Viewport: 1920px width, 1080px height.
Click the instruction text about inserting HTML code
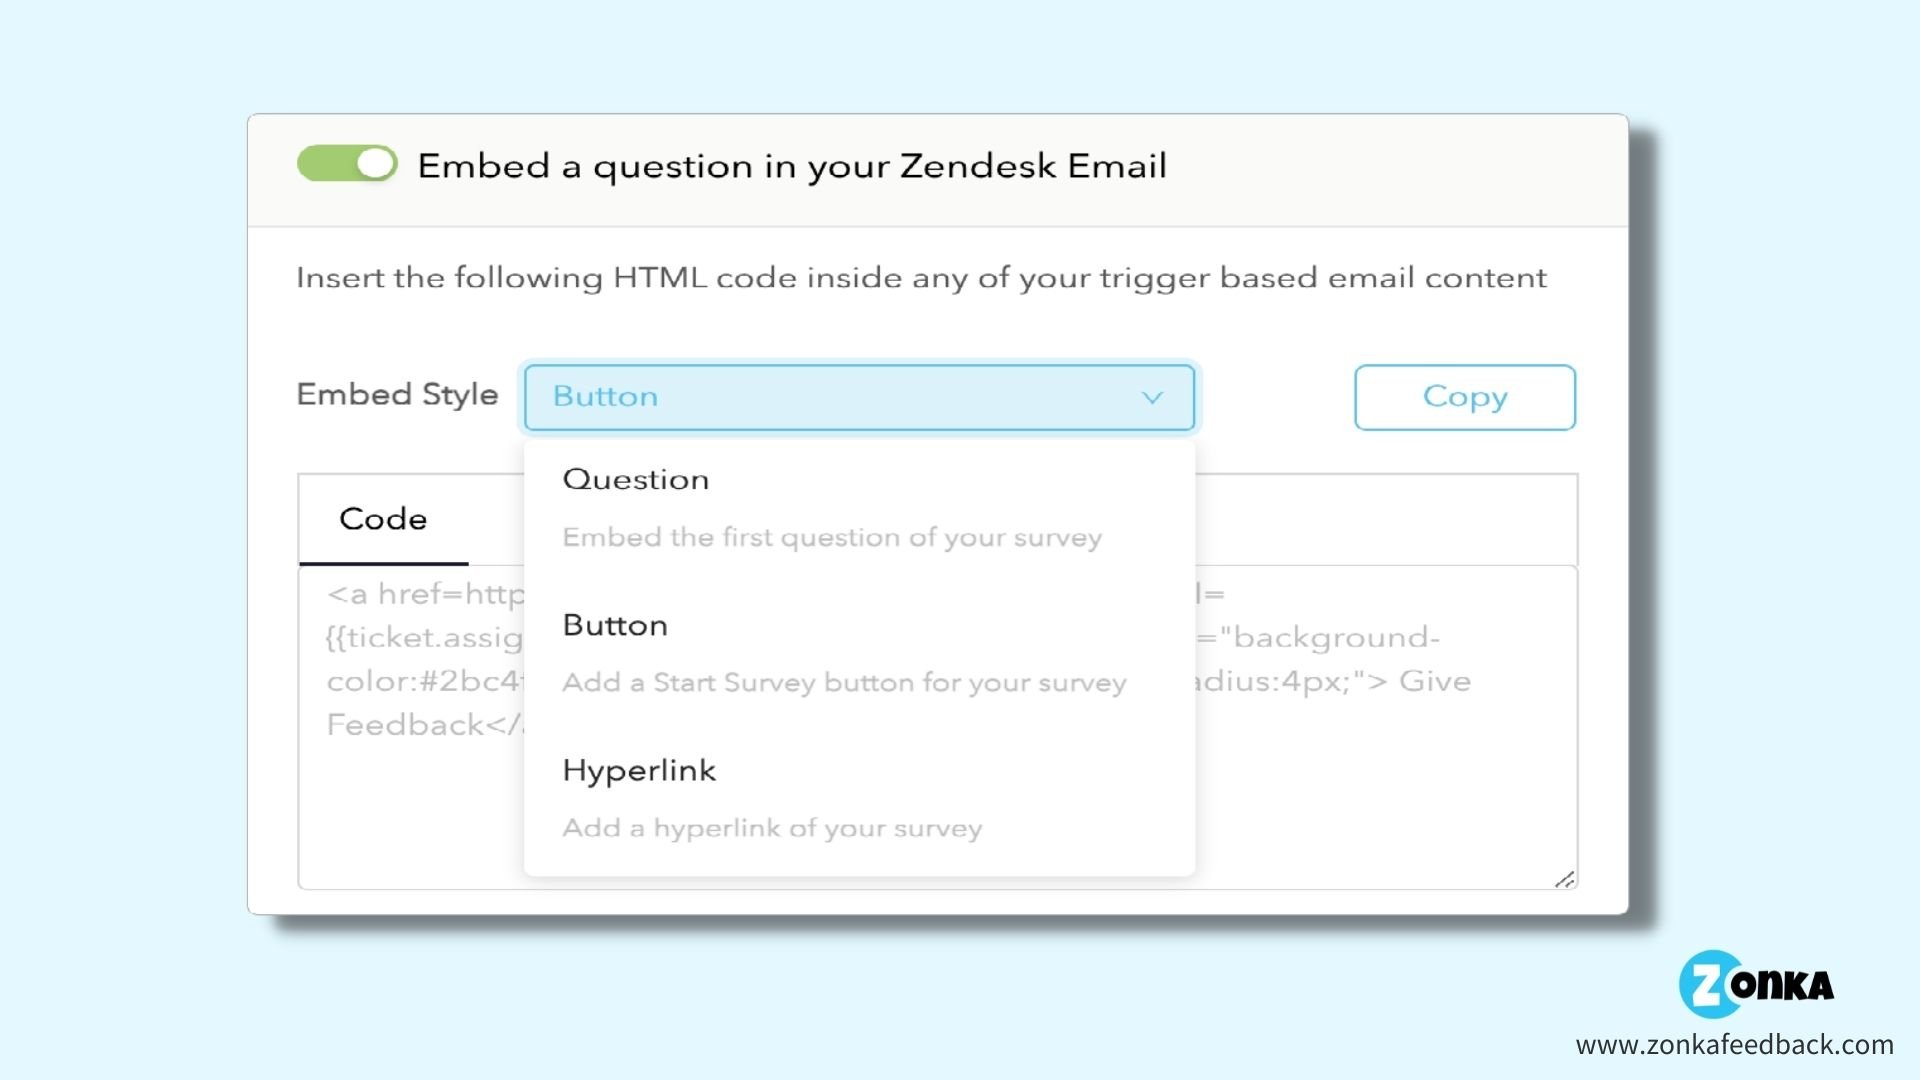point(921,278)
